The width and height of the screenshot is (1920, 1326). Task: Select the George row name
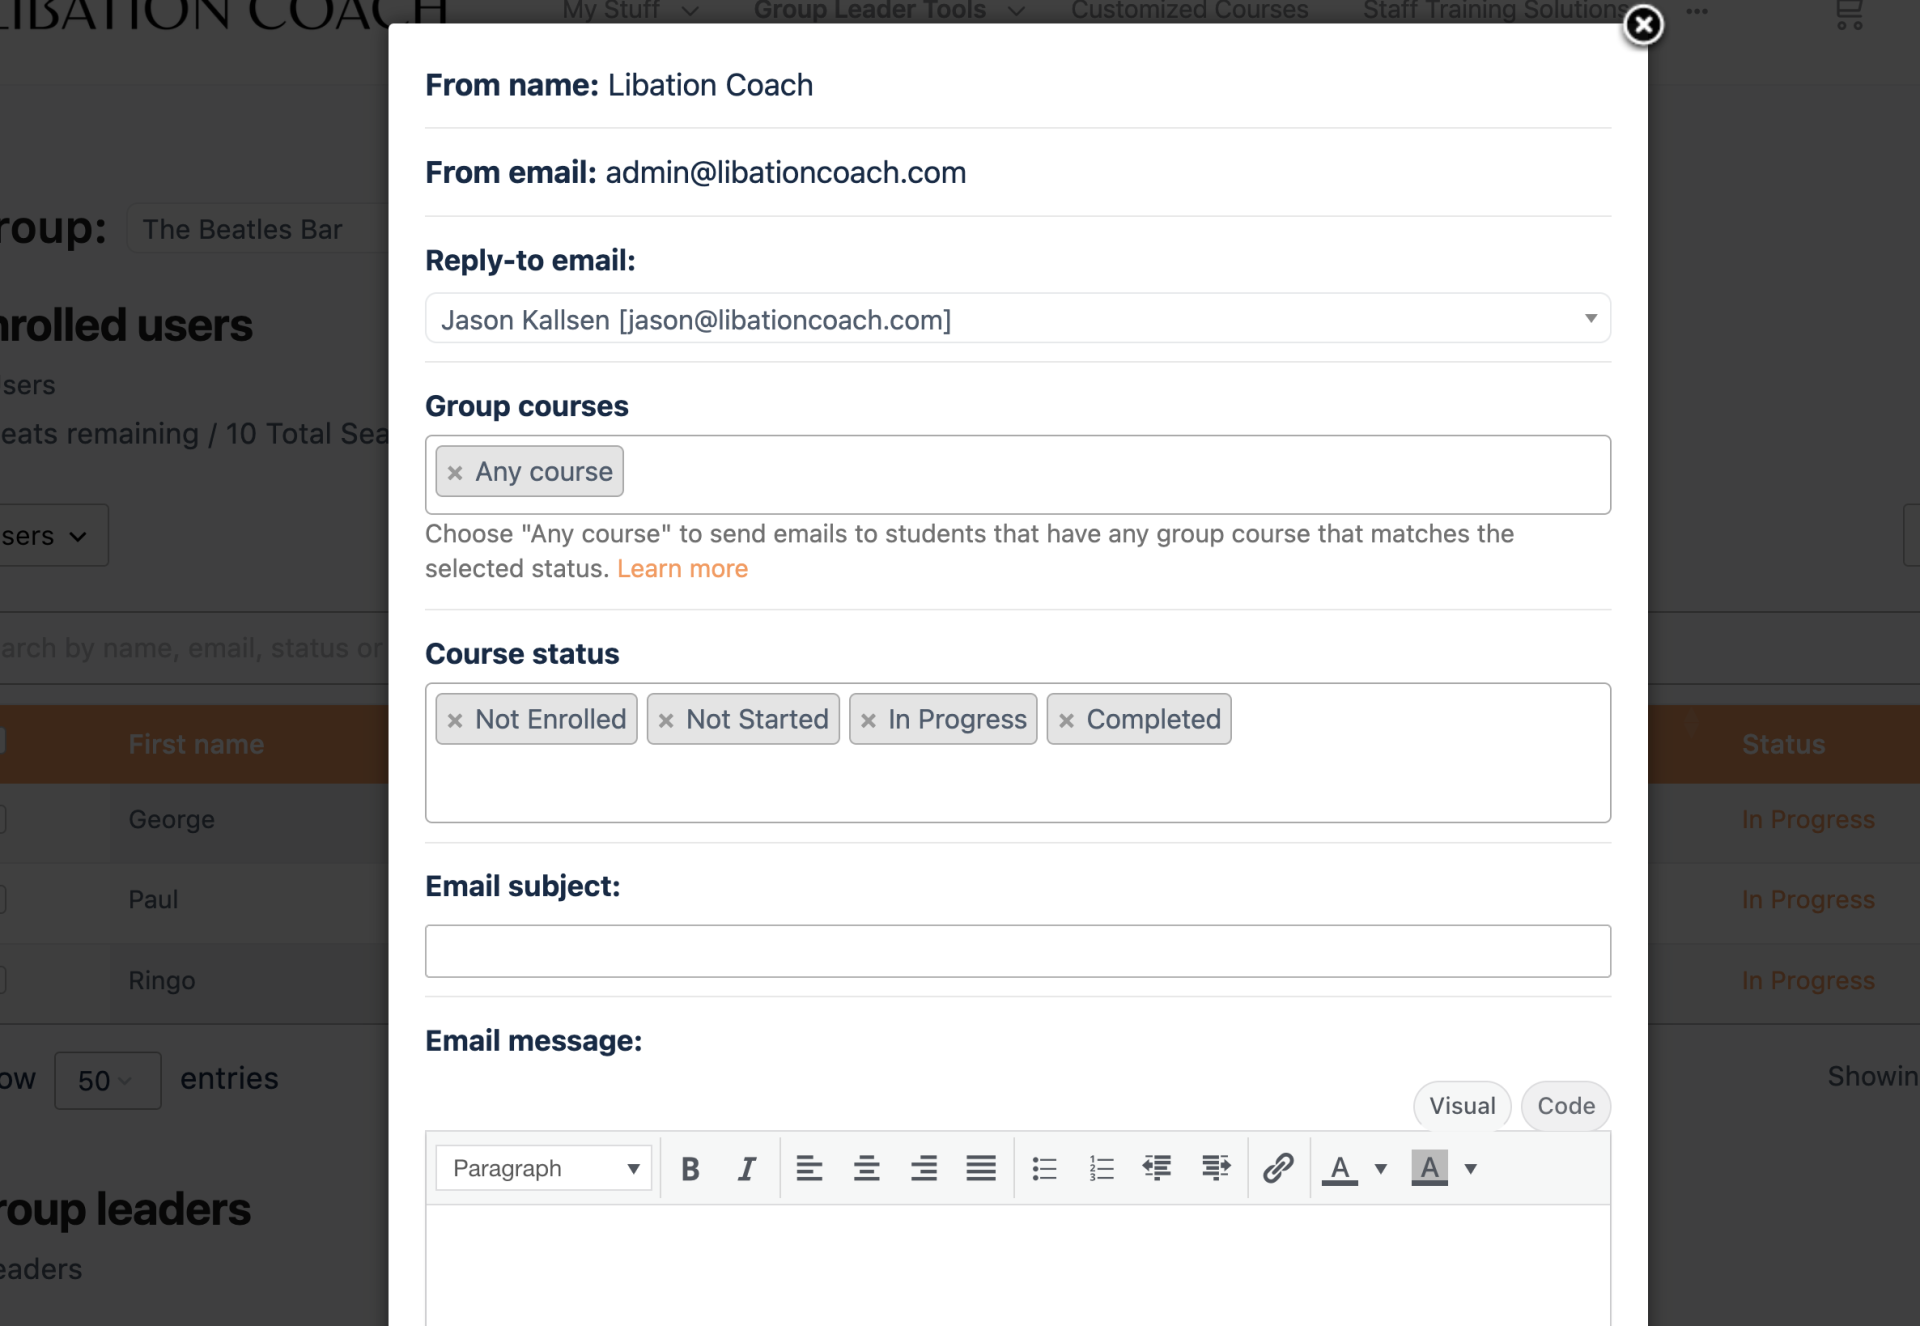[171, 819]
